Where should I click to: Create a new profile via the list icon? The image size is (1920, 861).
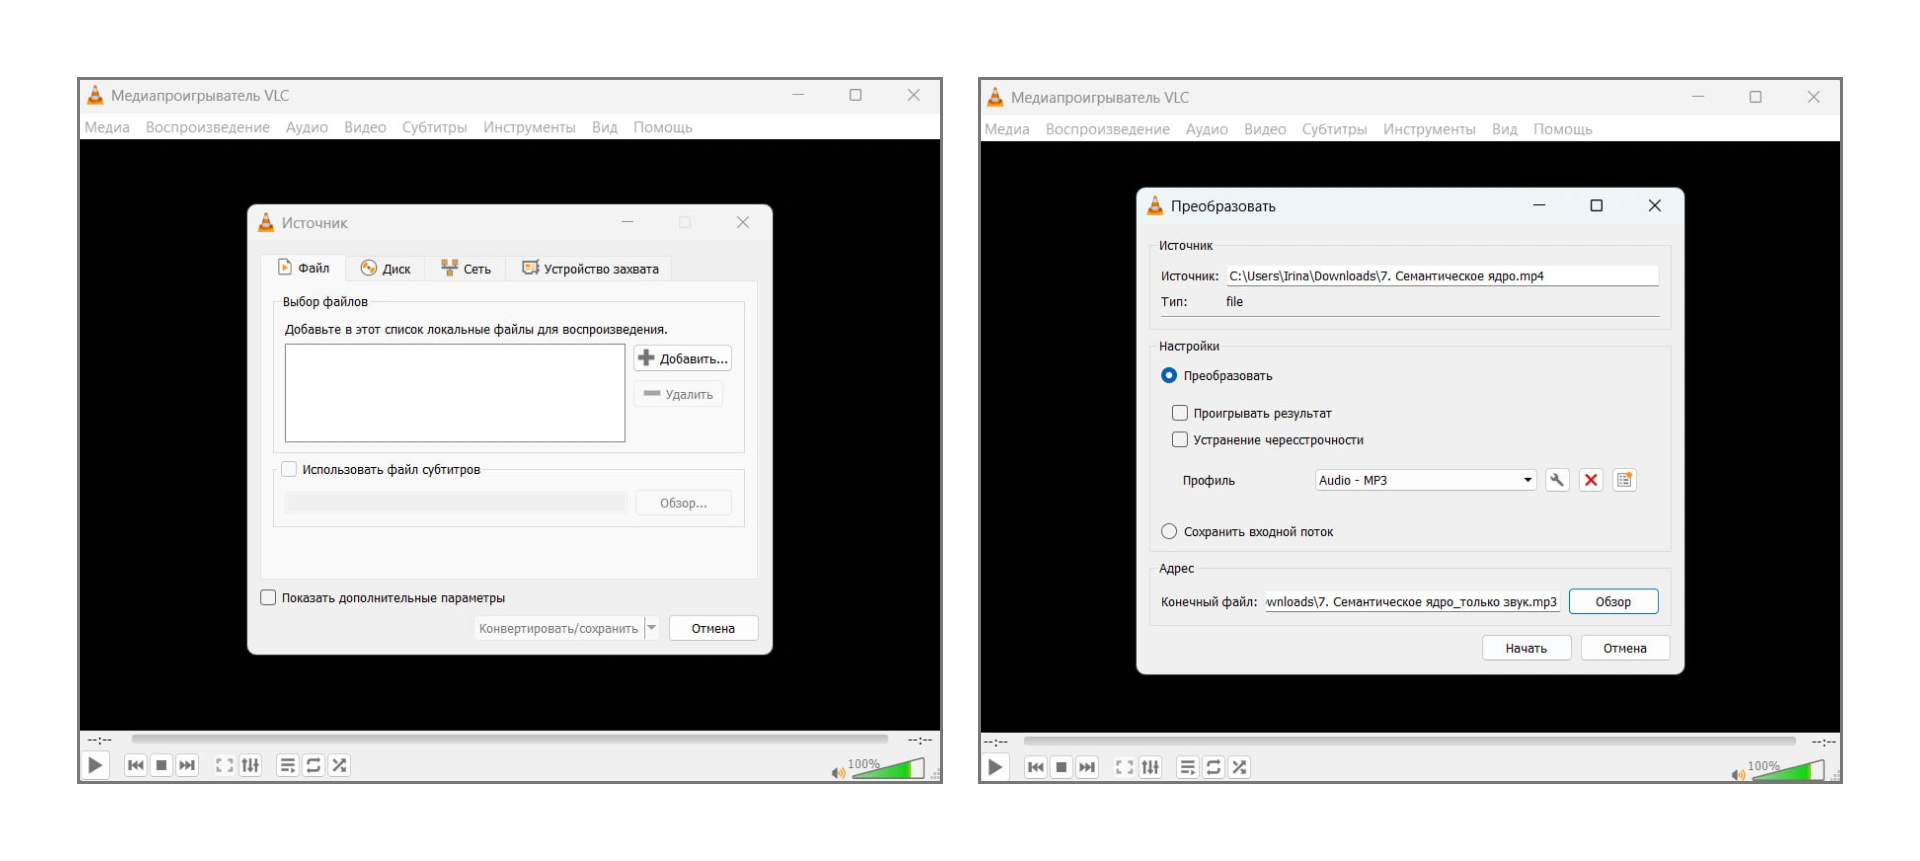[1624, 480]
